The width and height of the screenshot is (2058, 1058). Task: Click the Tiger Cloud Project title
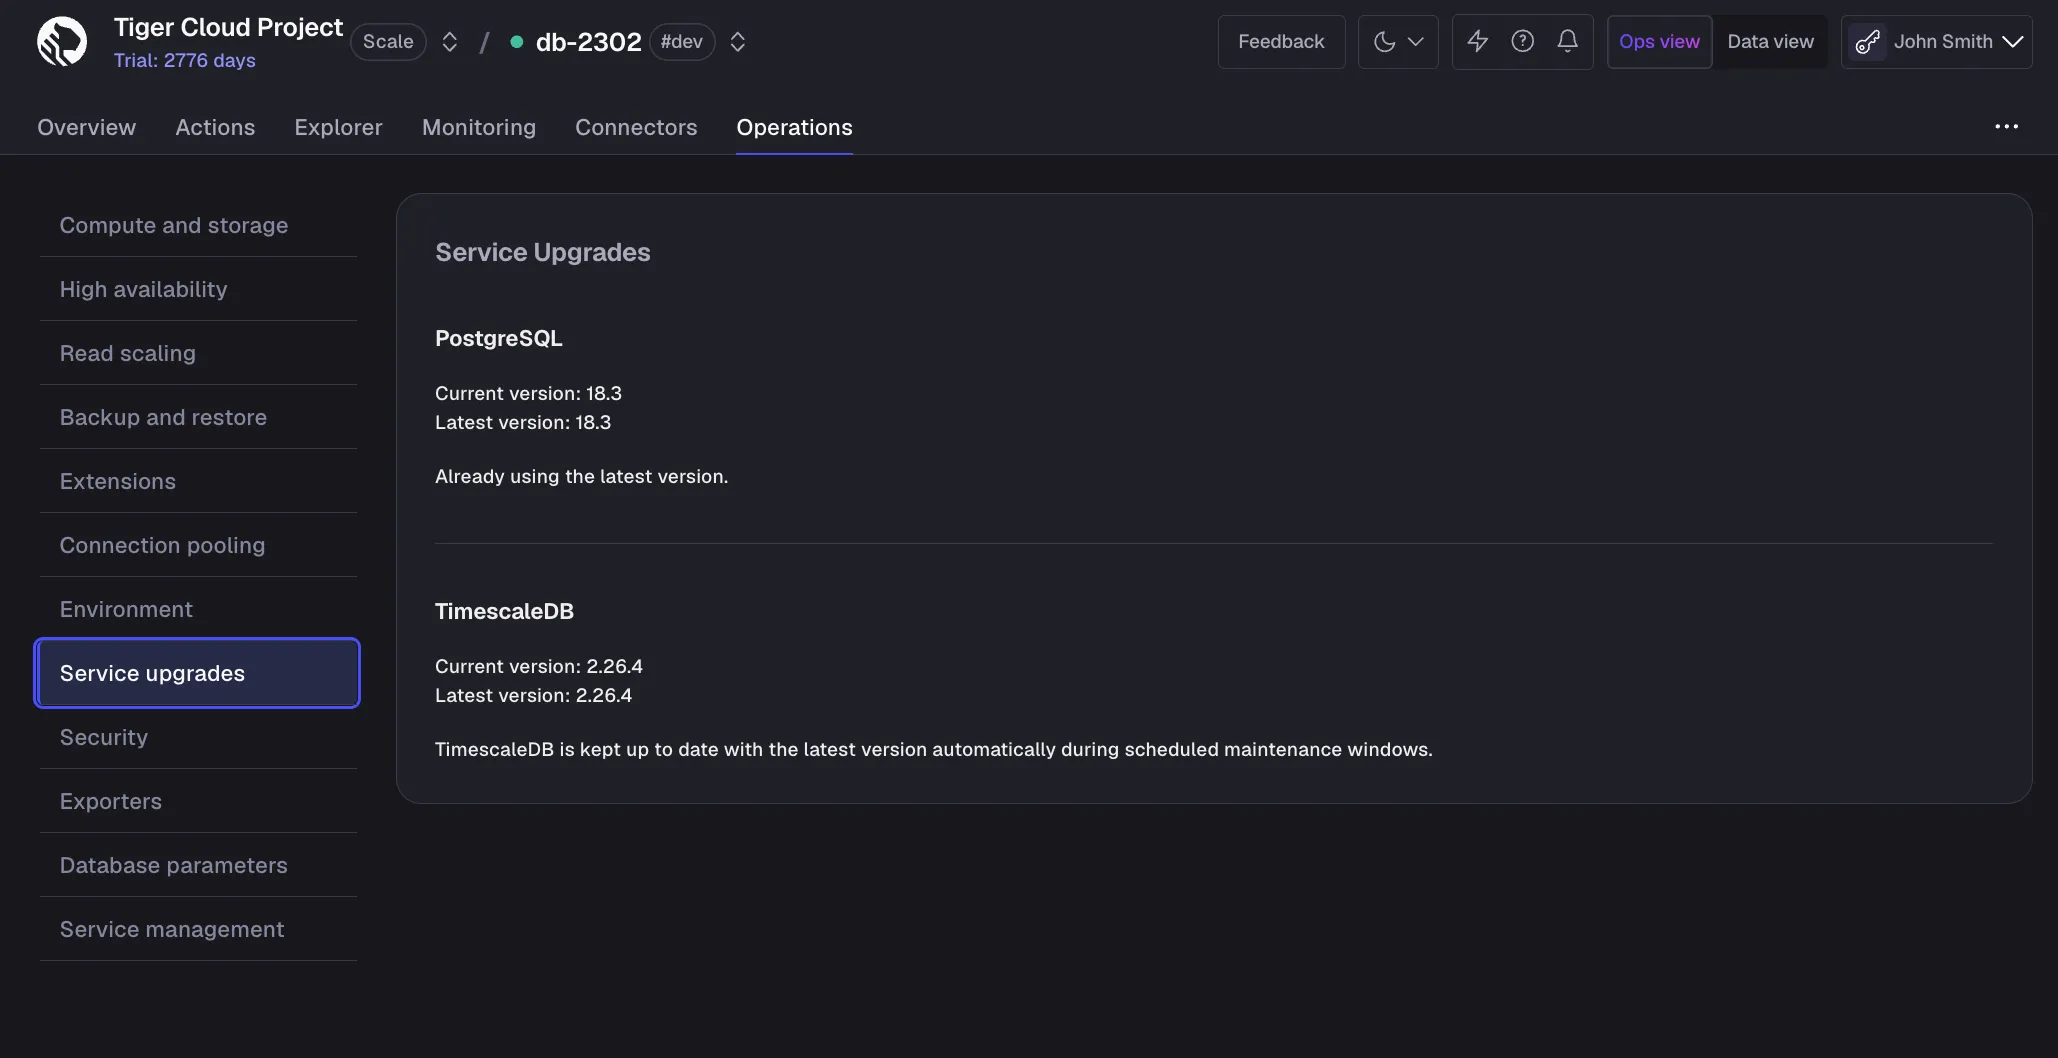click(228, 27)
